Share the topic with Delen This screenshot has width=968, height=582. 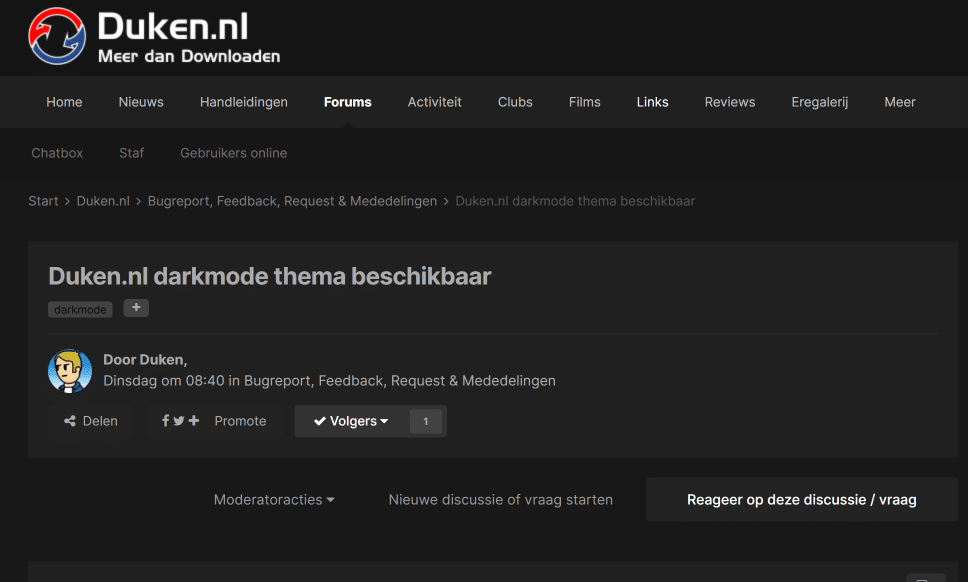tap(91, 421)
